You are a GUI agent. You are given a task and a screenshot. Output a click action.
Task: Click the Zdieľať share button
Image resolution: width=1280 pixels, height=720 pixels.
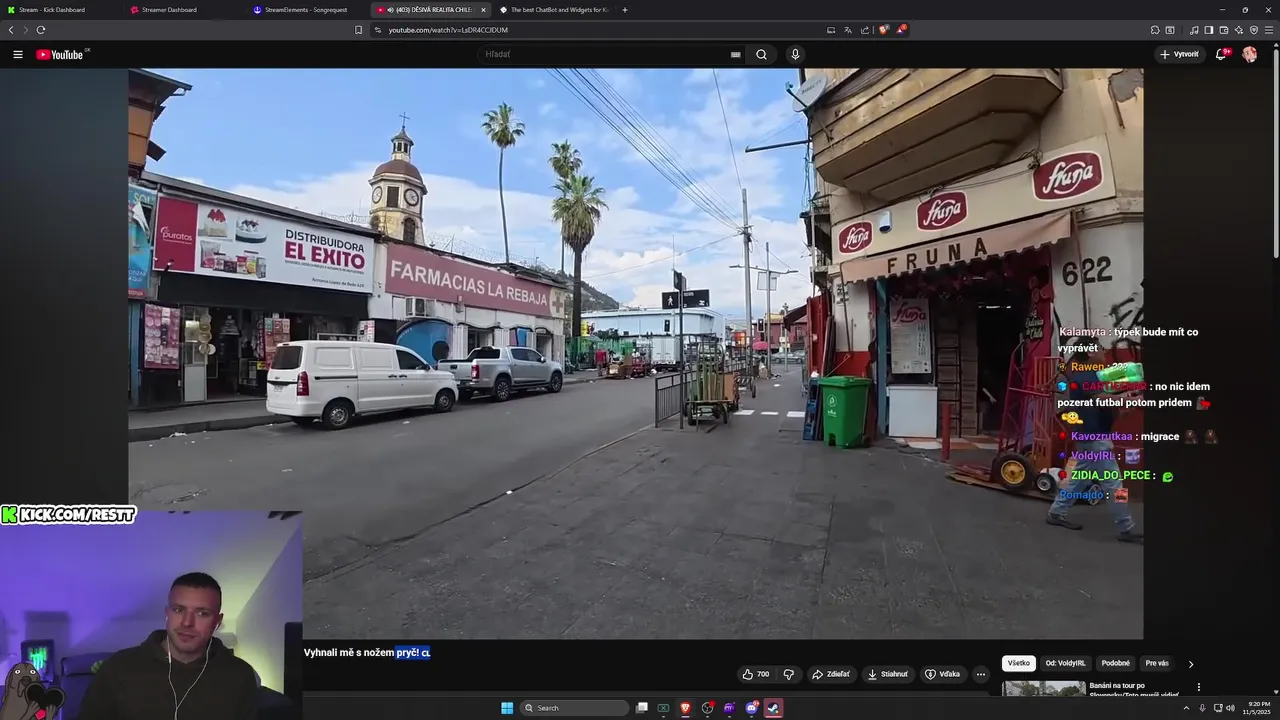coord(830,674)
